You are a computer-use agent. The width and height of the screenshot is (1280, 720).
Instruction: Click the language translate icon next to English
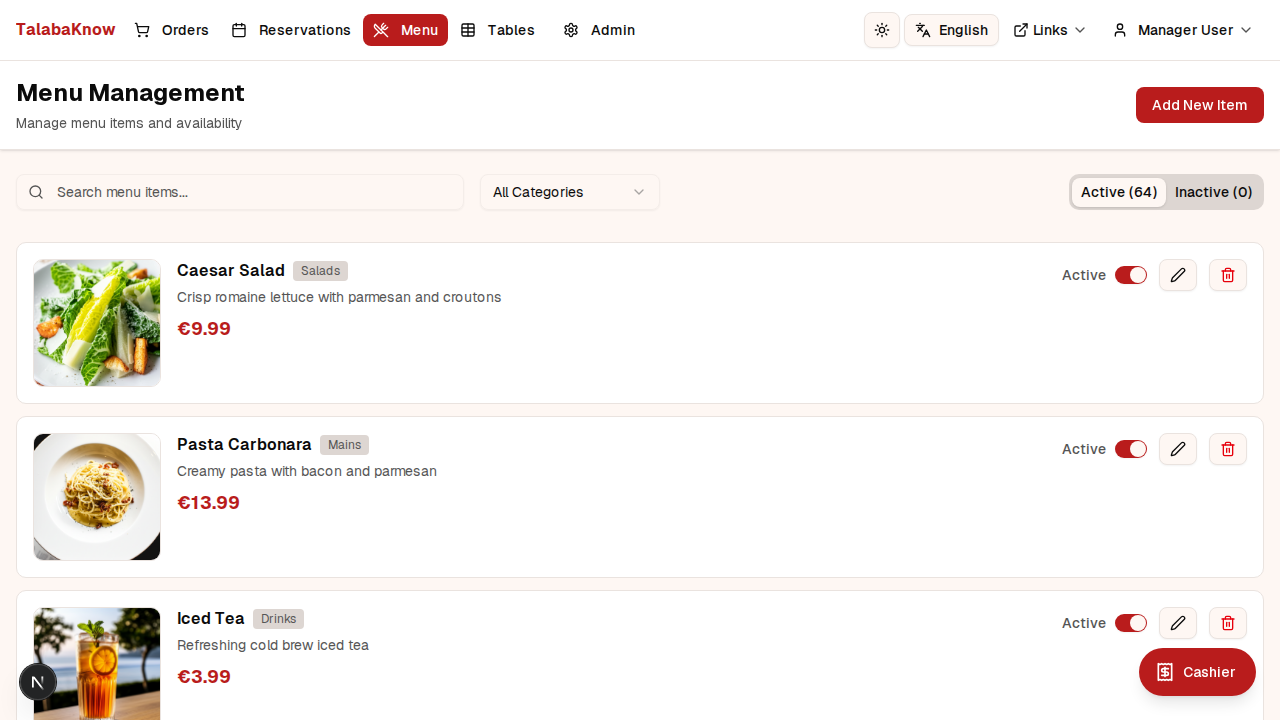[922, 30]
